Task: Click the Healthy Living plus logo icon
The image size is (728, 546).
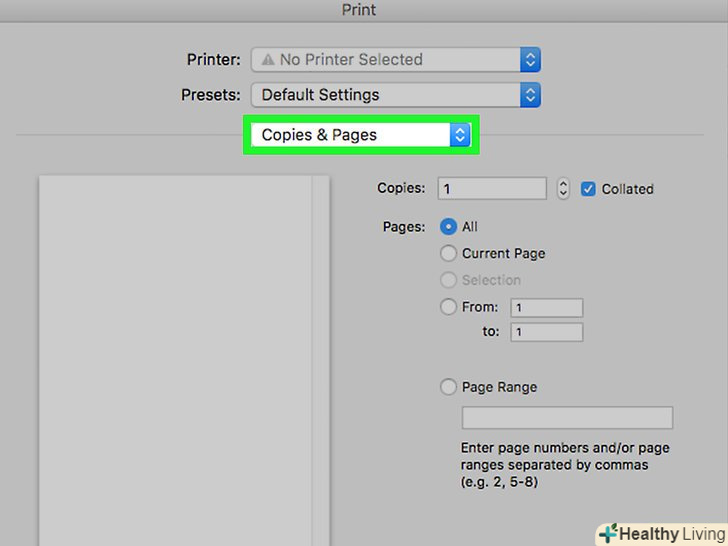Action: (x=607, y=534)
